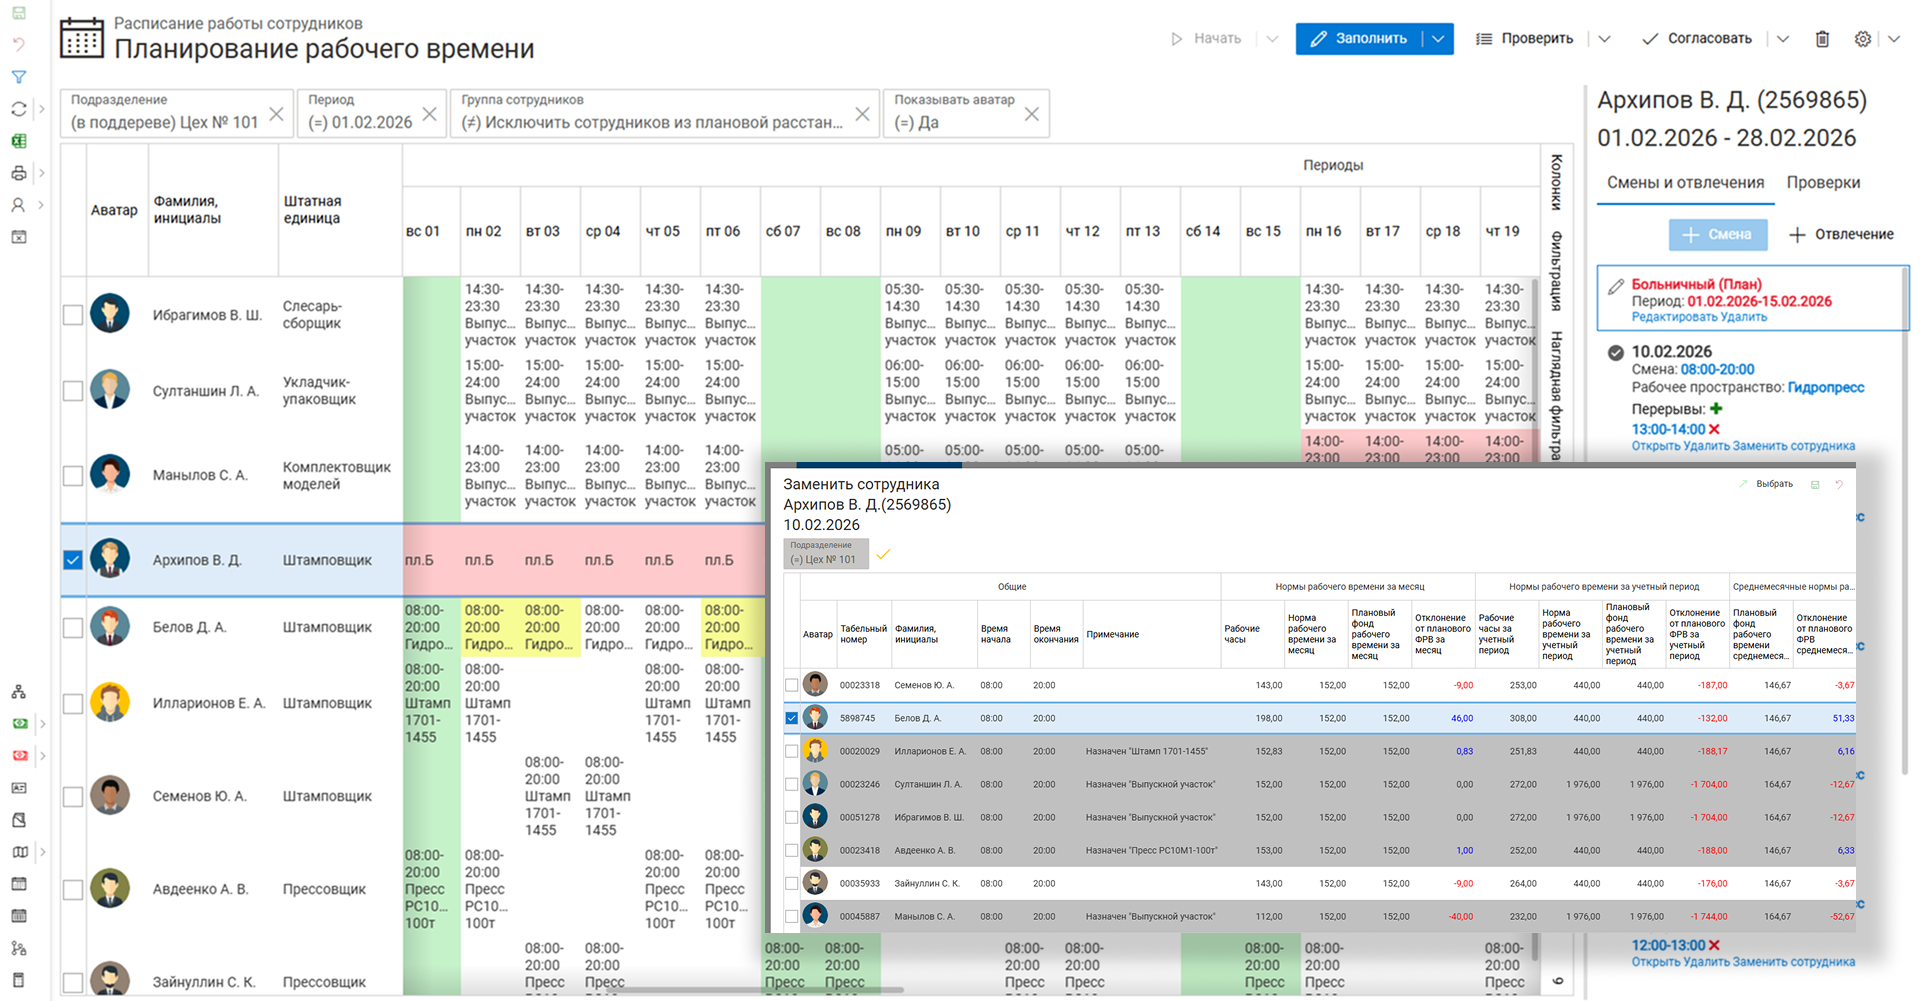The height and width of the screenshot is (1001, 1920).
Task: Open the vertical Колонки side tab
Action: click(1557, 182)
